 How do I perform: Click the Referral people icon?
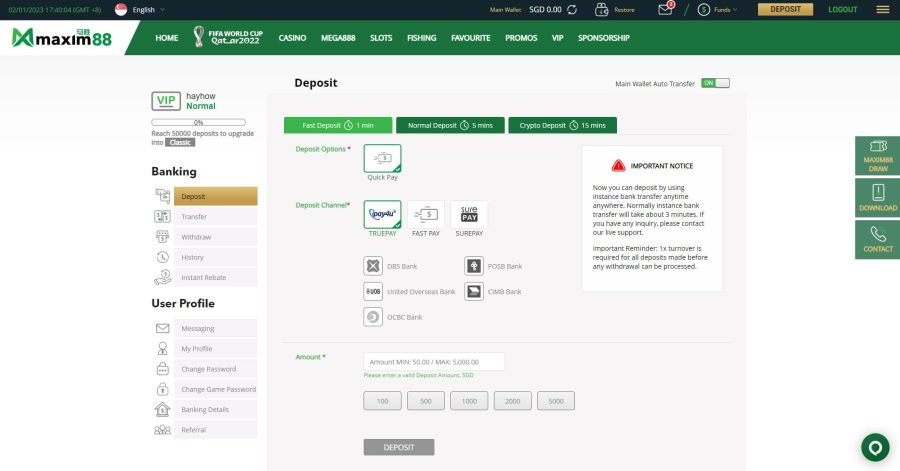(162, 429)
